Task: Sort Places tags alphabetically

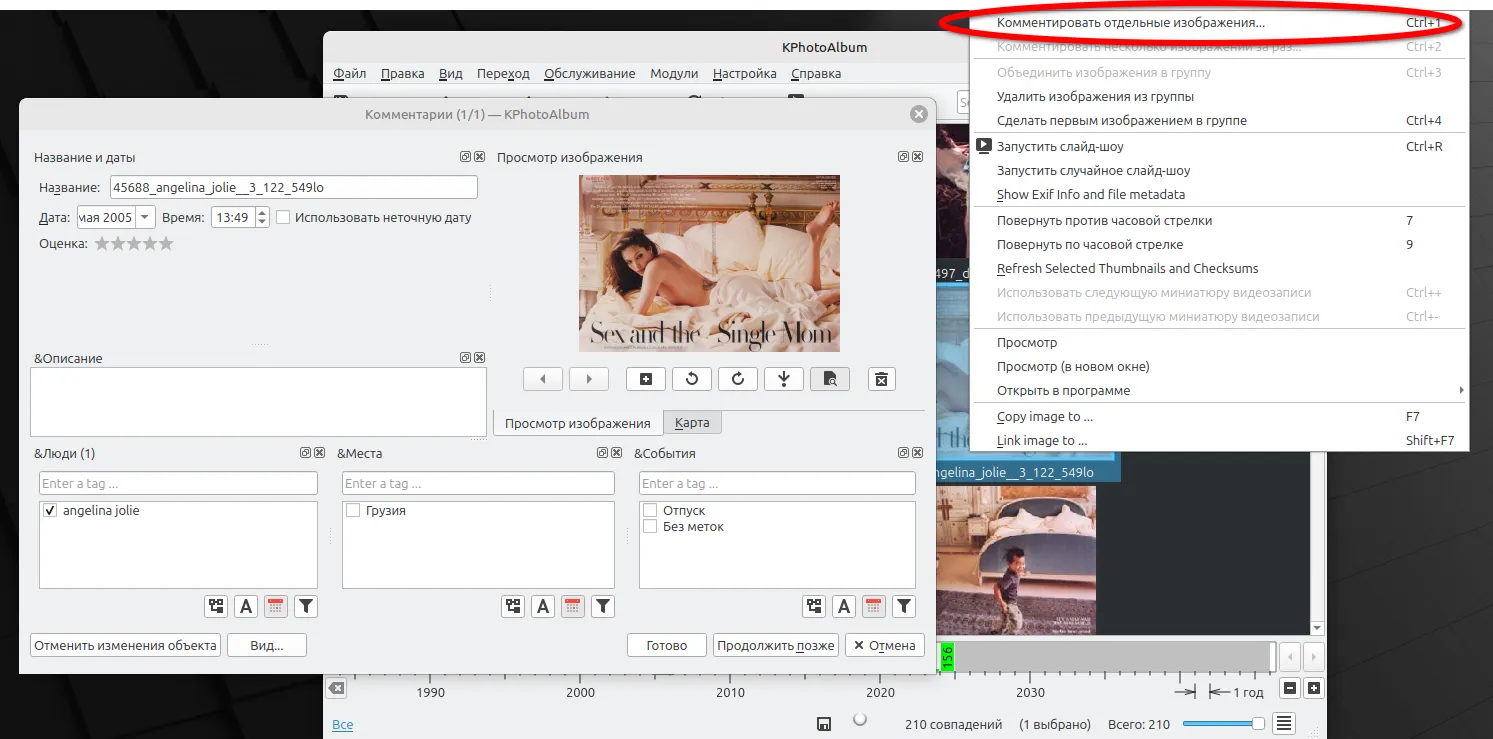Action: click(x=543, y=606)
